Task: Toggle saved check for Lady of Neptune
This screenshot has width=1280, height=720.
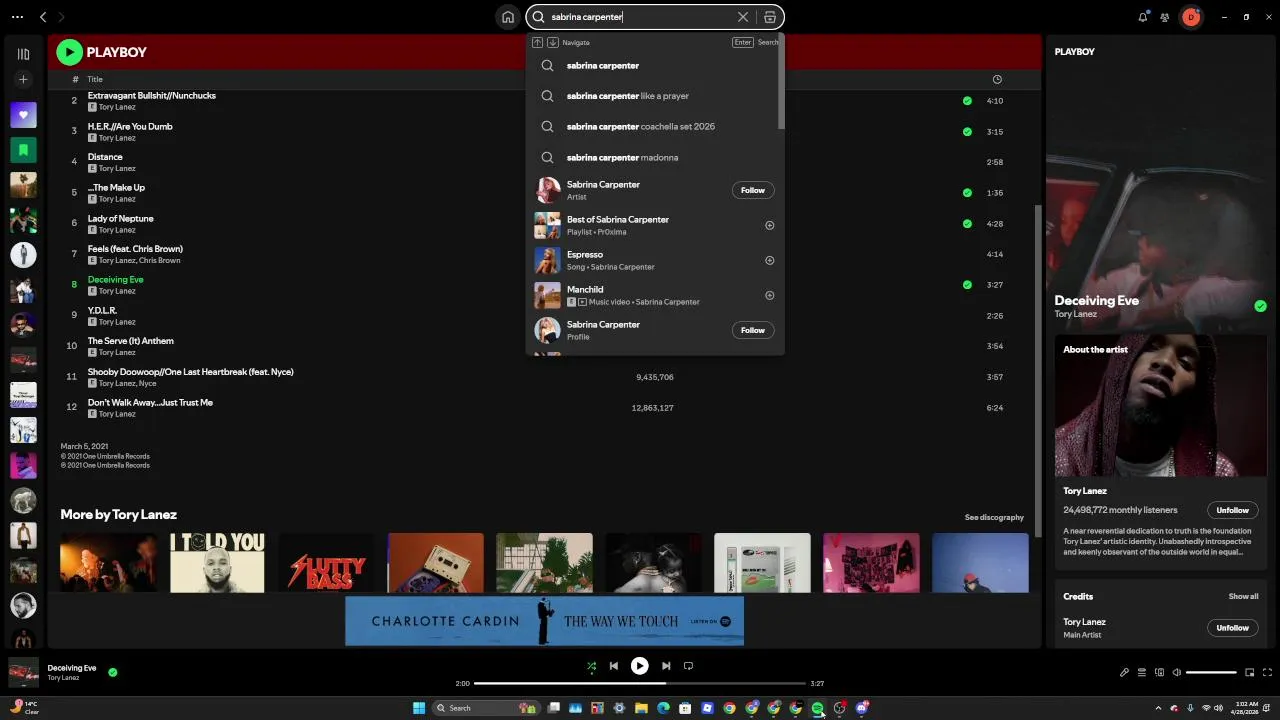Action: pyautogui.click(x=967, y=224)
